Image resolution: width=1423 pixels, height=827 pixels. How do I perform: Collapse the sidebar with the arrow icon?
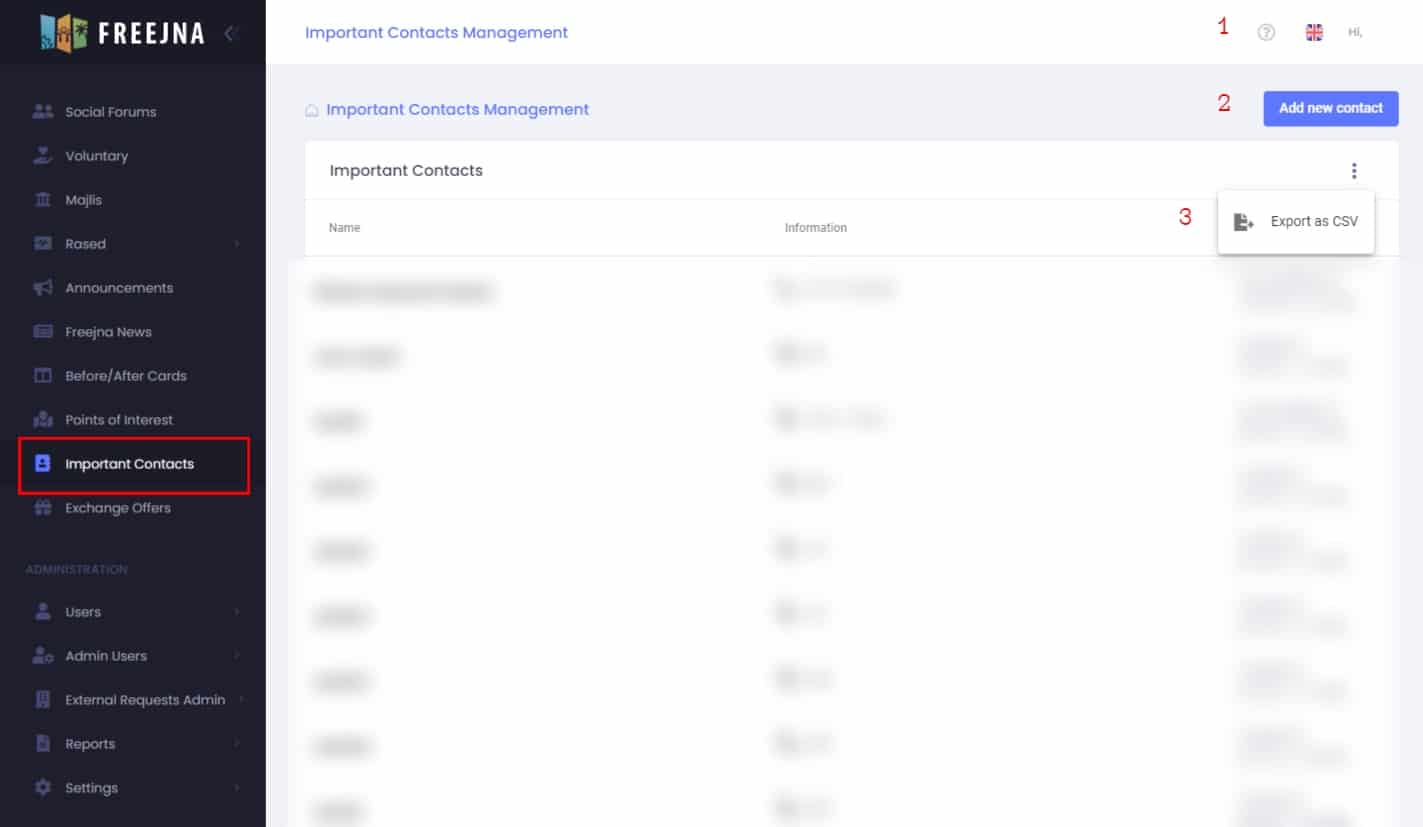(230, 33)
